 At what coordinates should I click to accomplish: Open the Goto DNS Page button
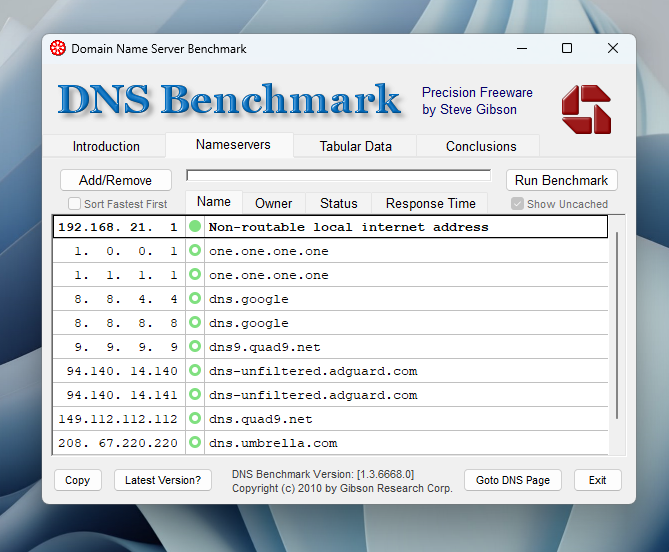[513, 480]
